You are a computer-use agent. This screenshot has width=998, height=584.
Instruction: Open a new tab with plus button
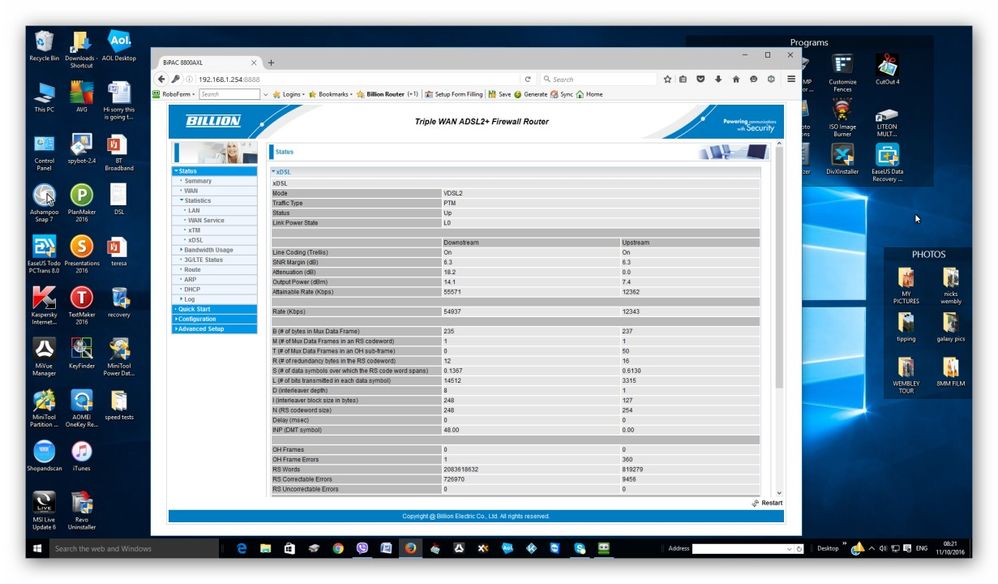click(x=271, y=62)
